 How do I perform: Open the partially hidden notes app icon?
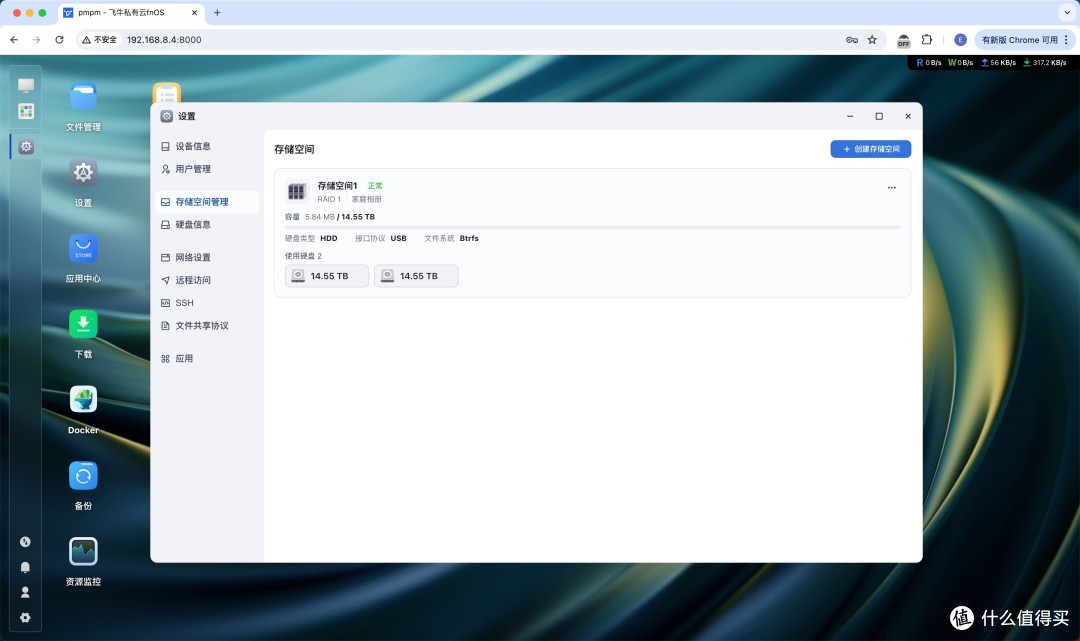click(167, 92)
